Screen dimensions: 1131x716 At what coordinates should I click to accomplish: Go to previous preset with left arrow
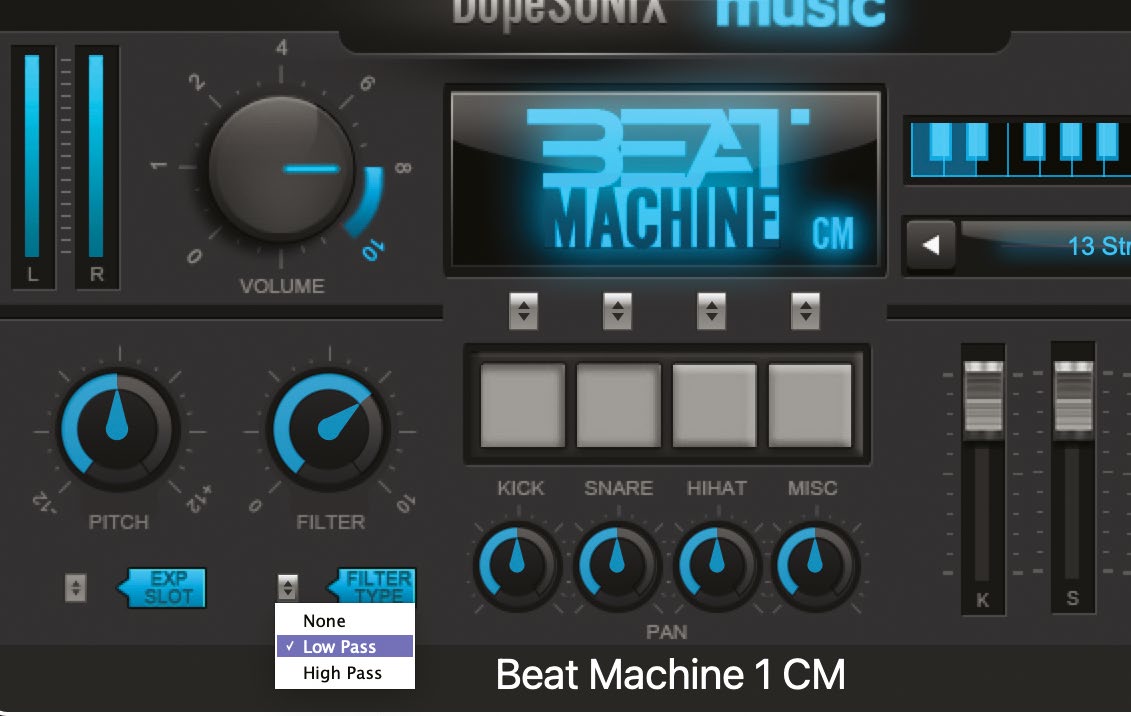pos(931,246)
